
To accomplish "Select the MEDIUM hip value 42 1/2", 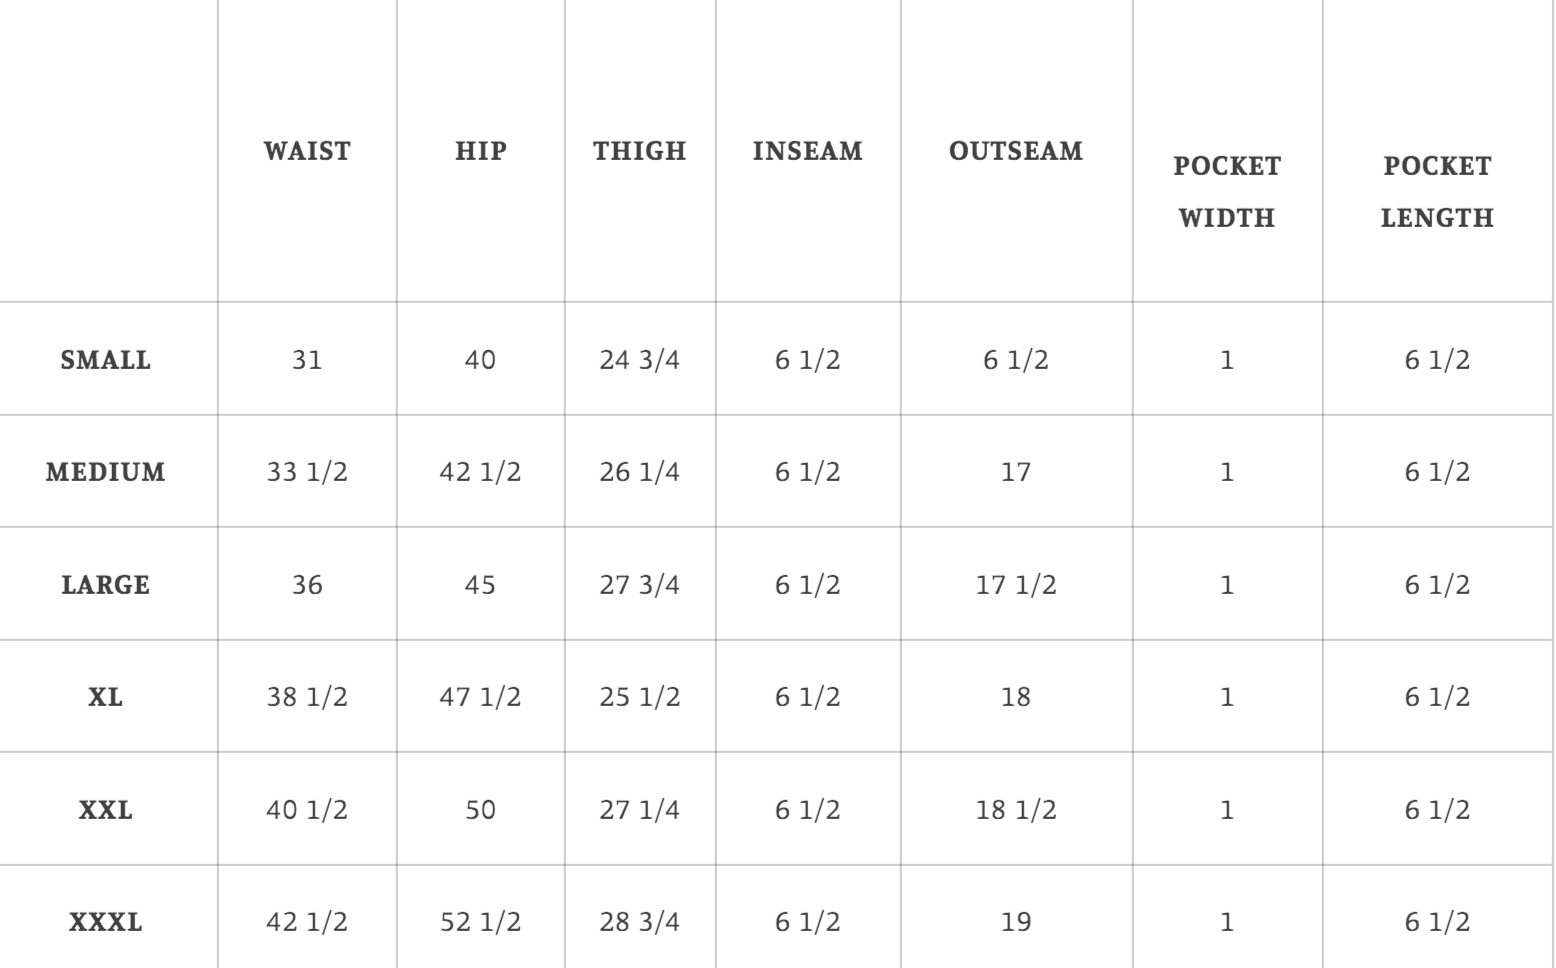I will pyautogui.click(x=480, y=472).
